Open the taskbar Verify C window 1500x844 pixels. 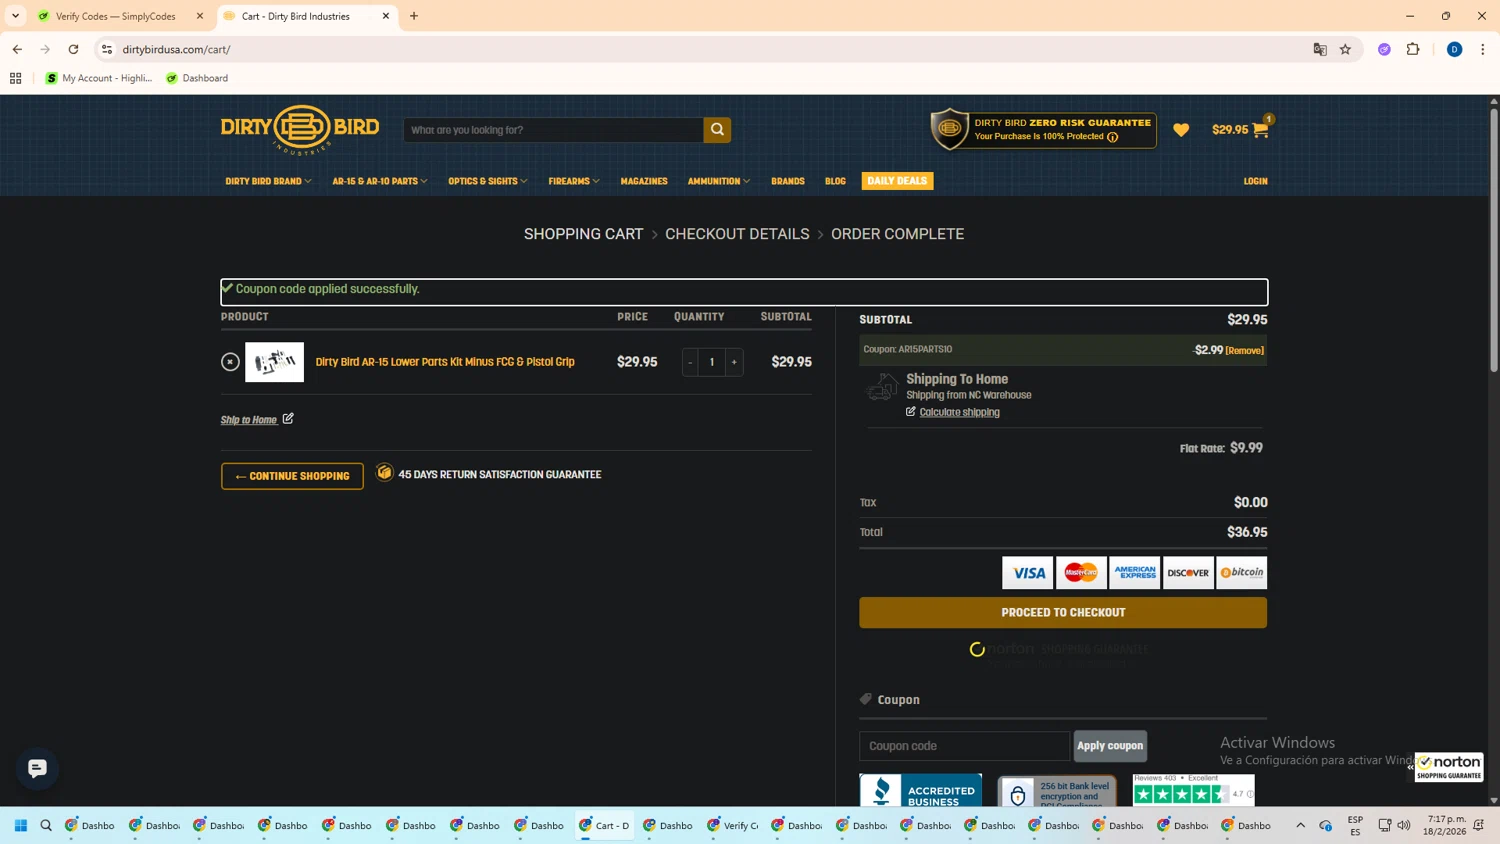click(x=733, y=825)
